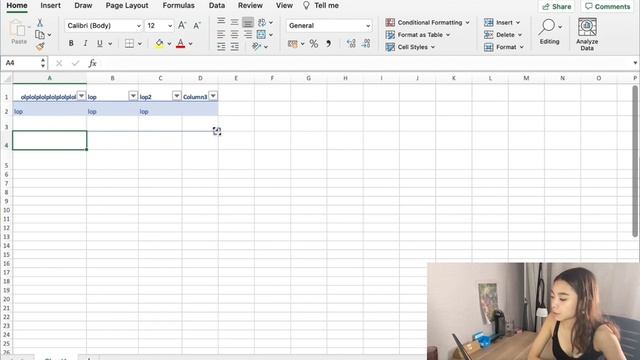
Task: Click the text Orientation icon
Action: click(256, 47)
